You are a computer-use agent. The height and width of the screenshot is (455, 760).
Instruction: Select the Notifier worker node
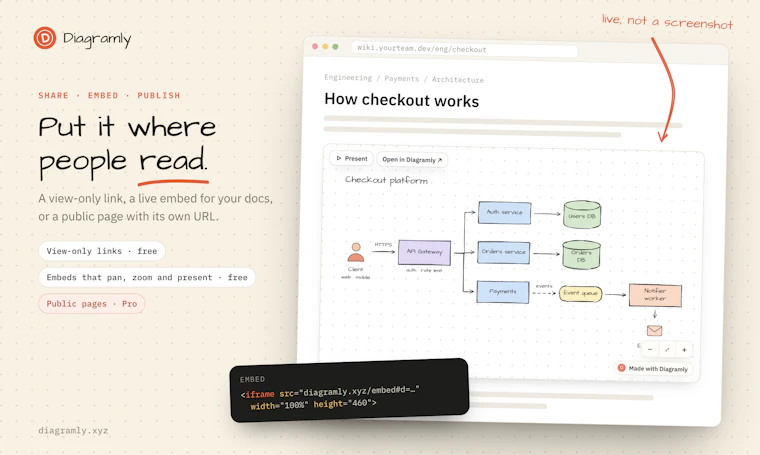coord(655,295)
